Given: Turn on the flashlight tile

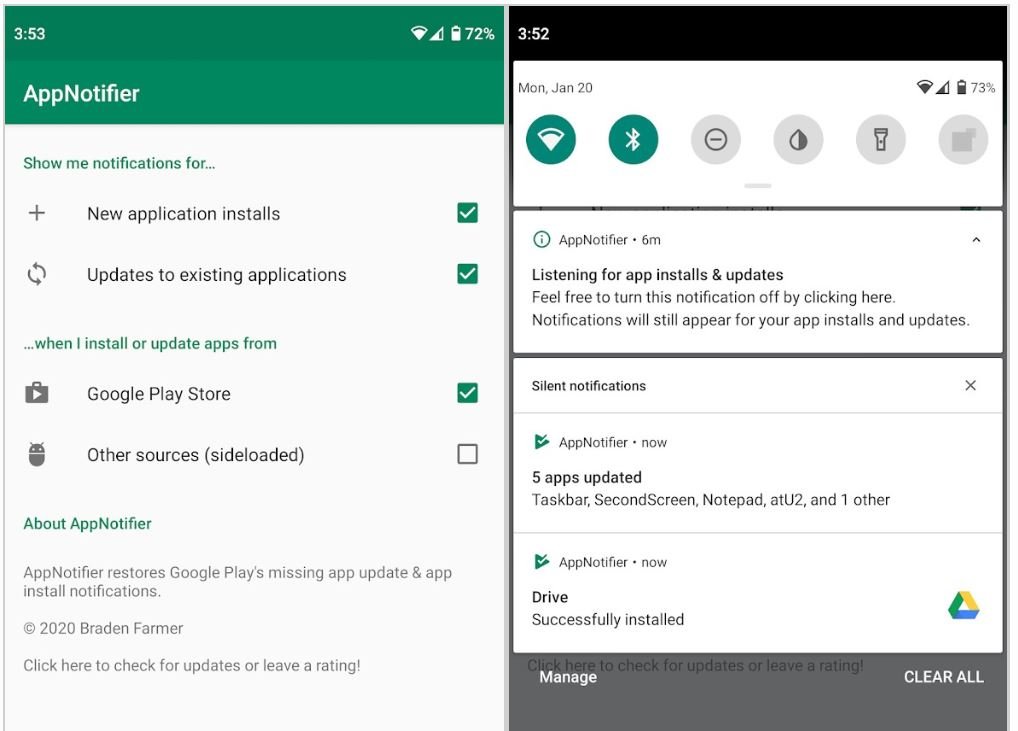Looking at the screenshot, I should [880, 140].
